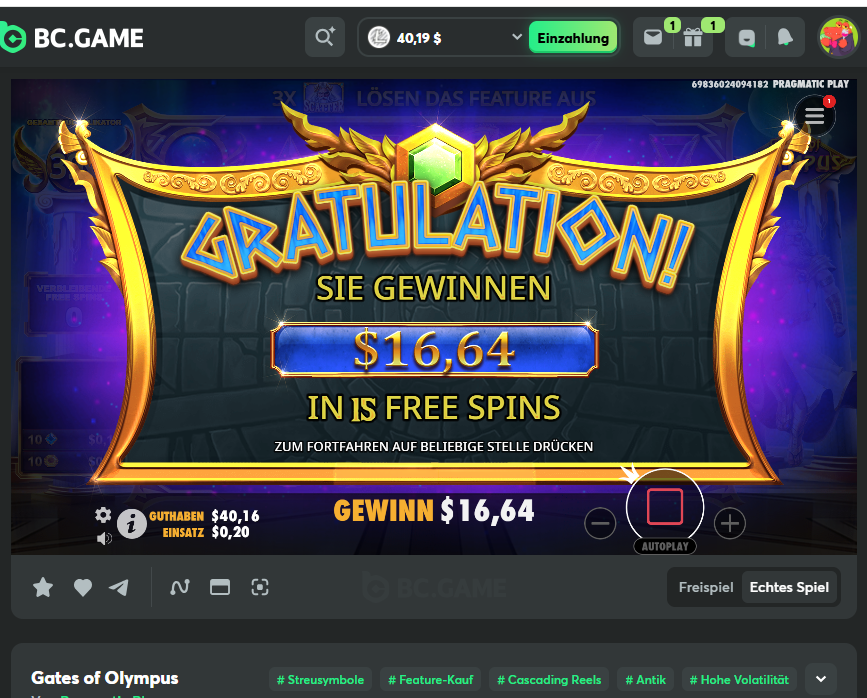Stop autoplay with the red square button

(x=665, y=506)
